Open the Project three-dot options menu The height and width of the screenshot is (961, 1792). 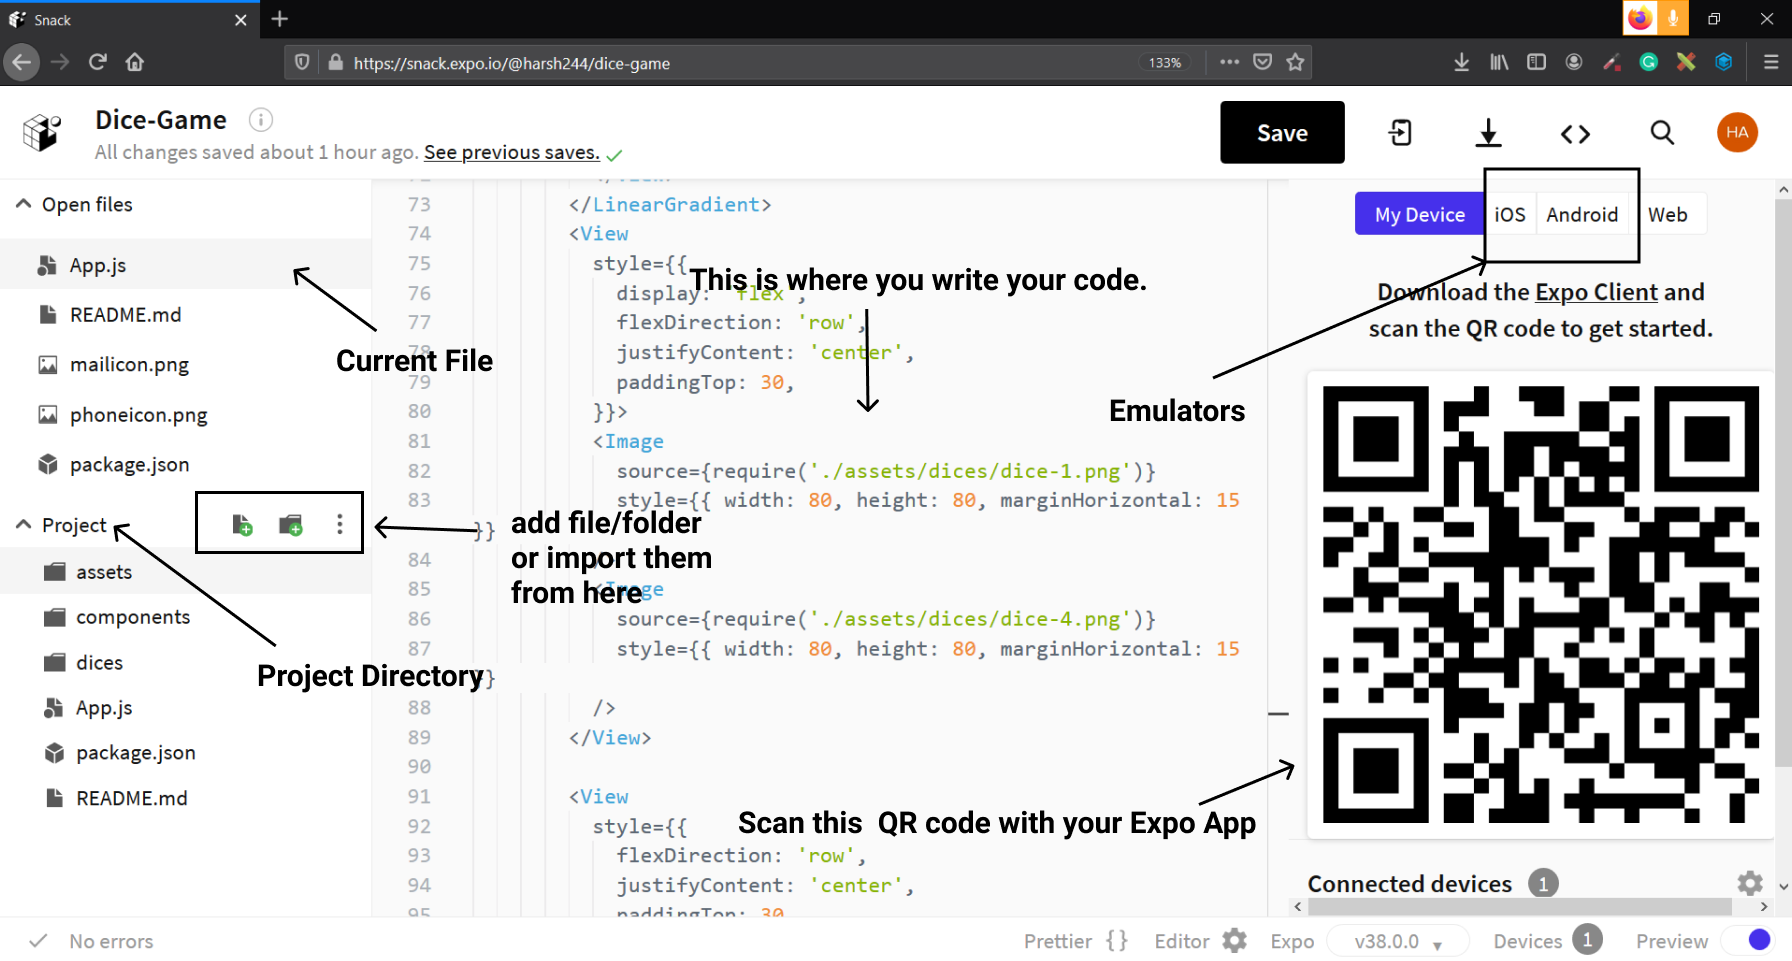(x=340, y=524)
